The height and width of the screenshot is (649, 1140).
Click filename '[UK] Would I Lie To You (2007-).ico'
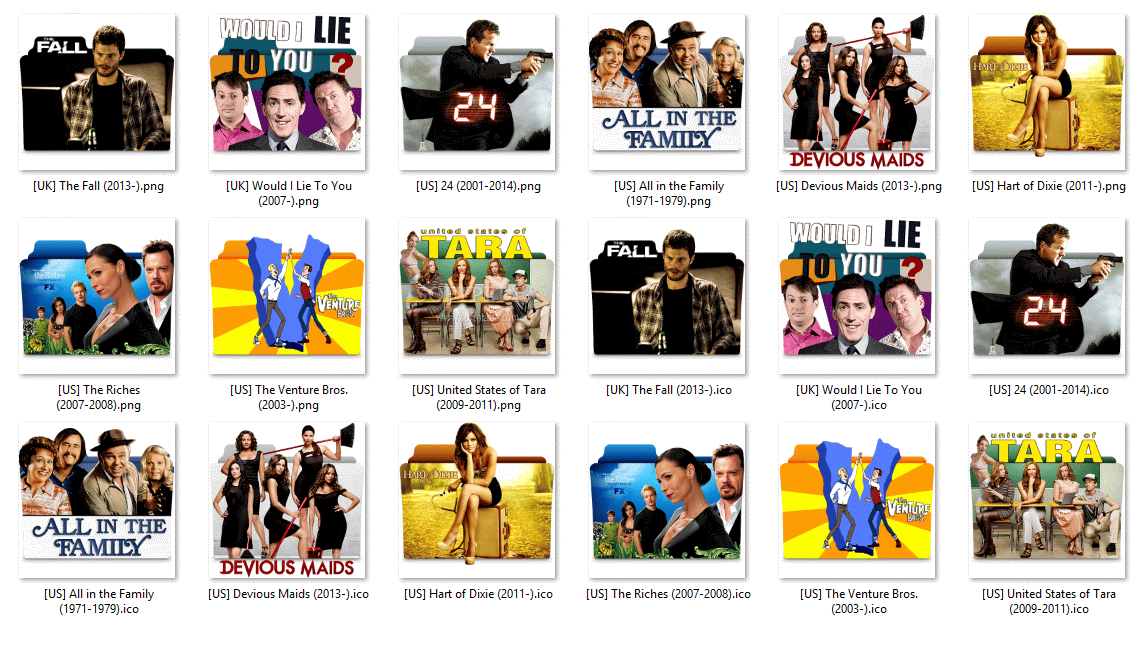click(859, 398)
